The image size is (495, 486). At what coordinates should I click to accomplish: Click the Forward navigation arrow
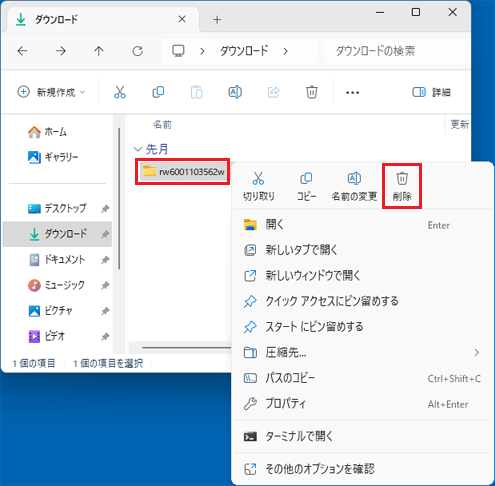point(61,51)
